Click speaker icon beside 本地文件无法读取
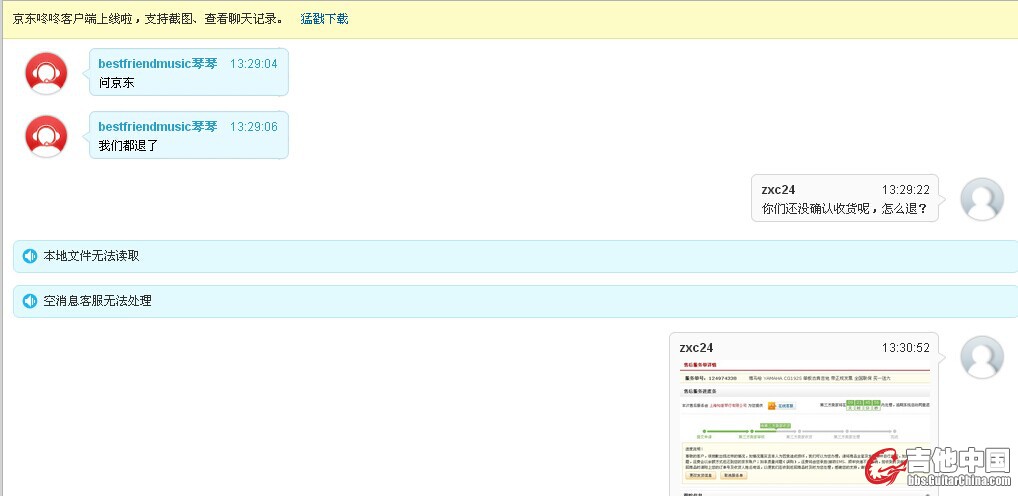 pyautogui.click(x=30, y=256)
